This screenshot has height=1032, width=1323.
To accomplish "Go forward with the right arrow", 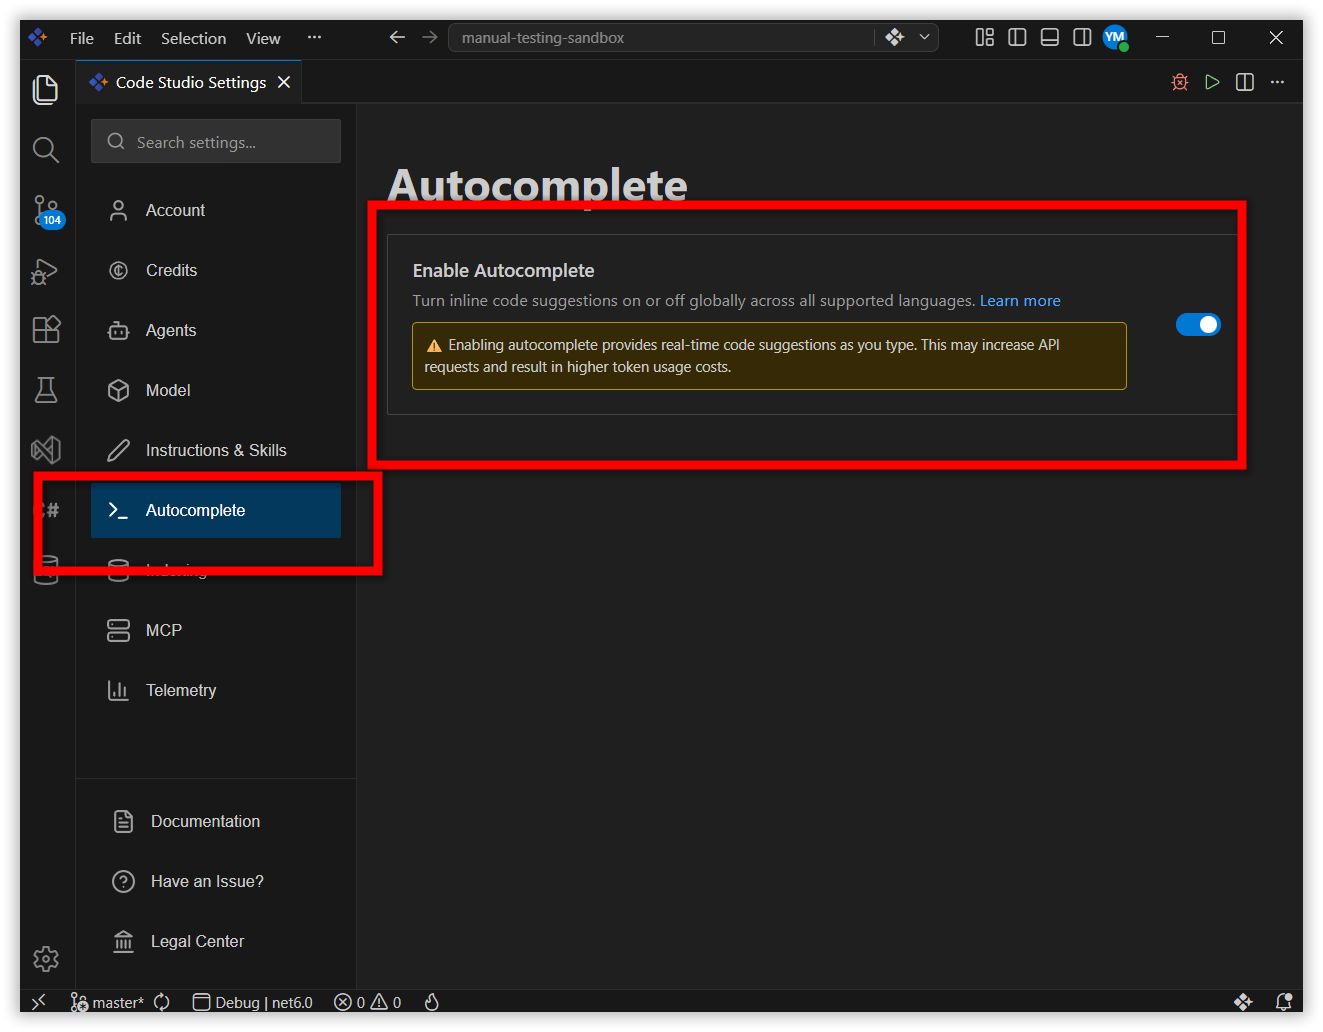I will click(x=430, y=37).
